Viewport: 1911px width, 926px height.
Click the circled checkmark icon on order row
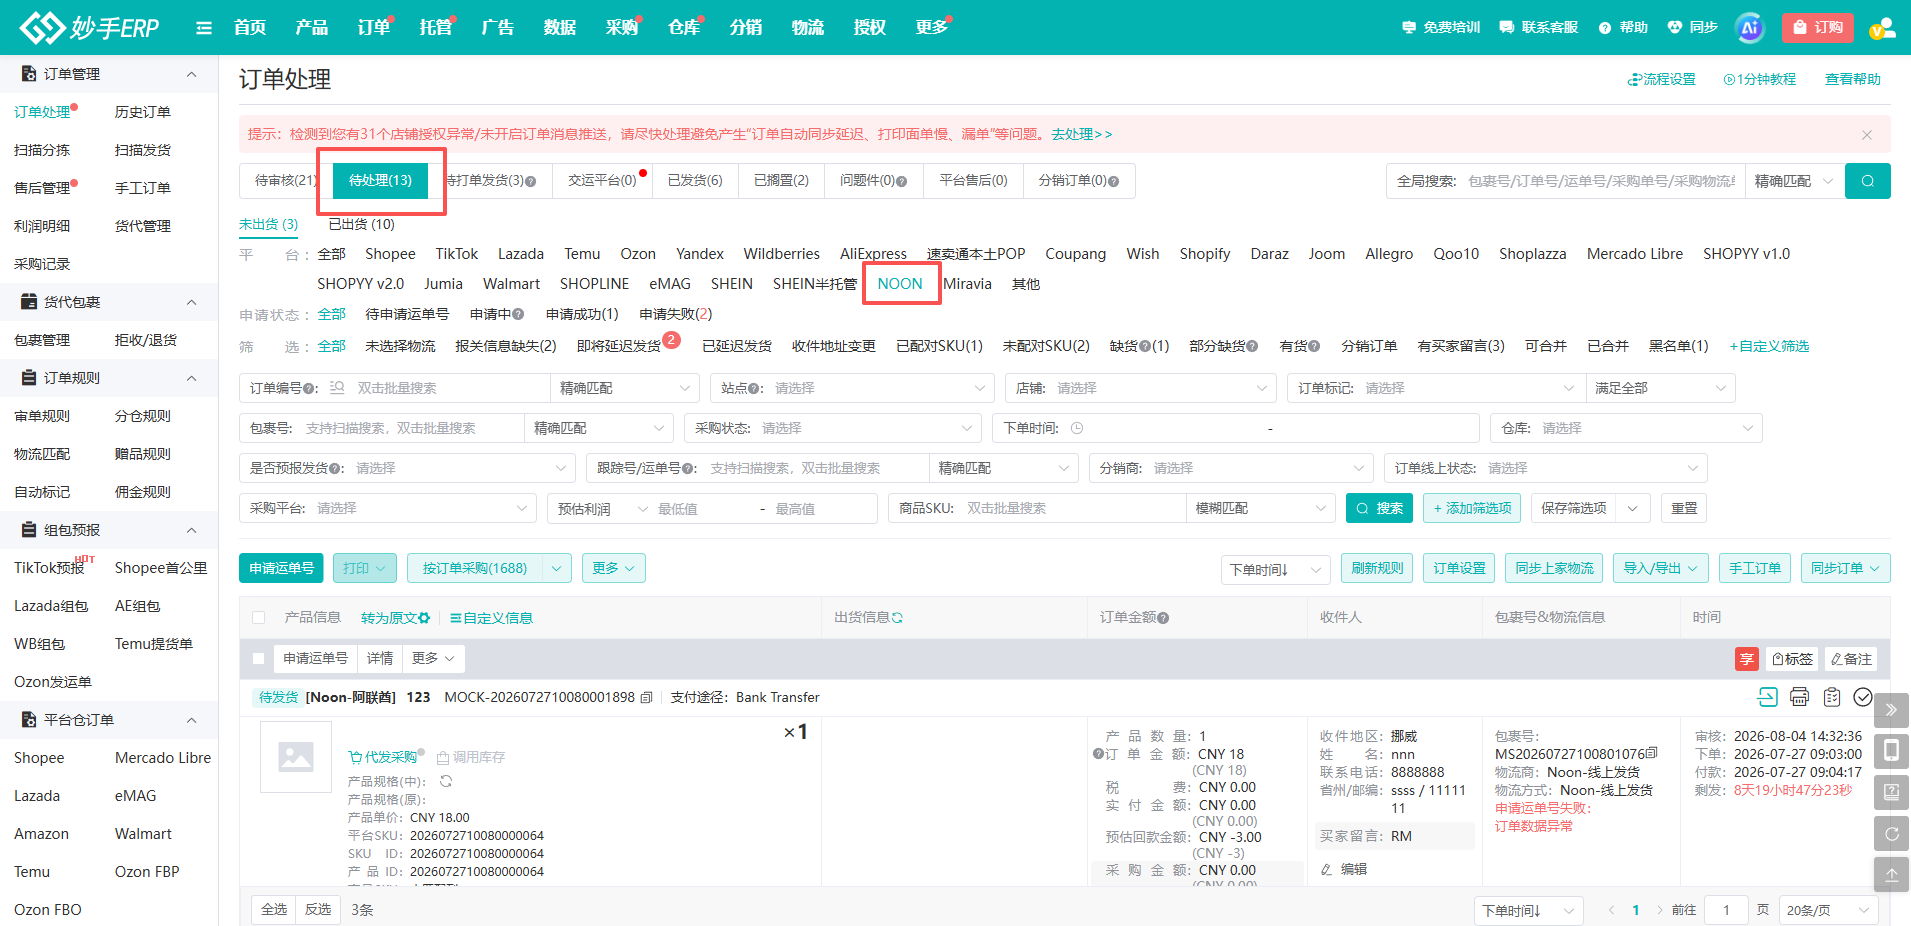pos(1863,697)
